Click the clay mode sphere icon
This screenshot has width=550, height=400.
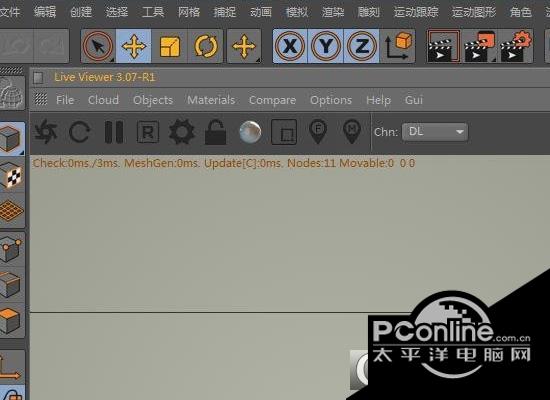(250, 132)
